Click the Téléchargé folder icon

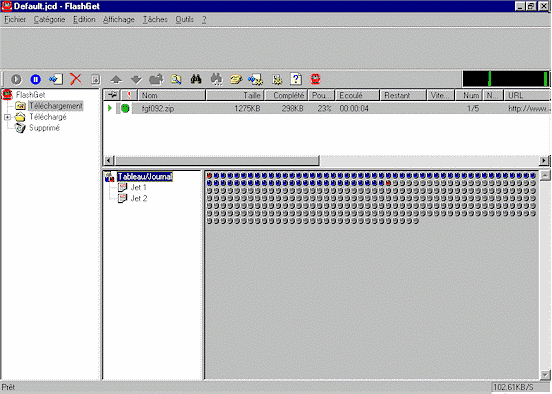pyautogui.click(x=20, y=117)
